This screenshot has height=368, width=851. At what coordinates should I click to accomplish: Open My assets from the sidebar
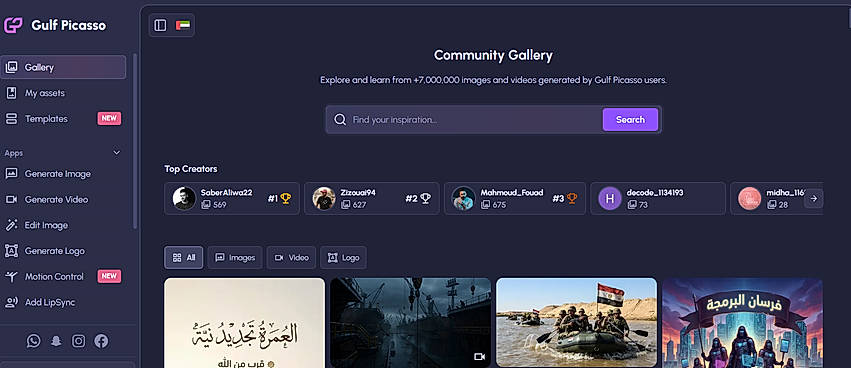(x=63, y=93)
